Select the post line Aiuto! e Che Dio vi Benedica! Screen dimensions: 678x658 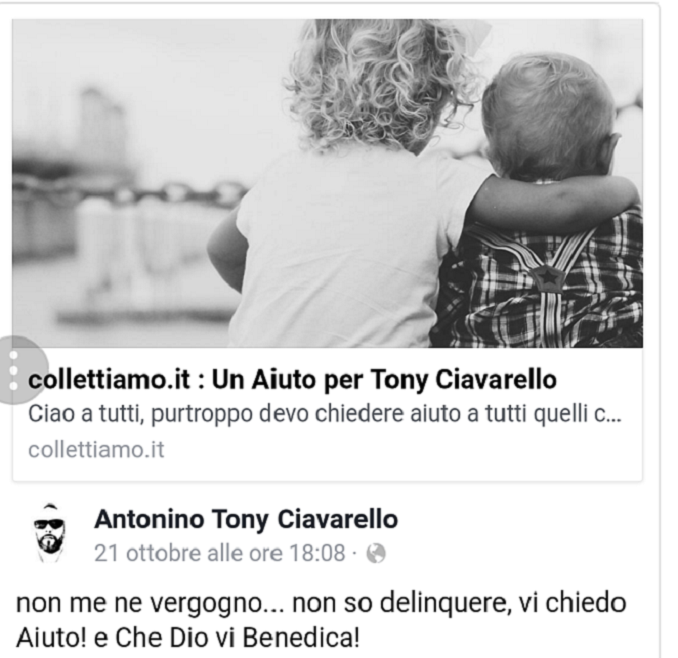tap(188, 638)
